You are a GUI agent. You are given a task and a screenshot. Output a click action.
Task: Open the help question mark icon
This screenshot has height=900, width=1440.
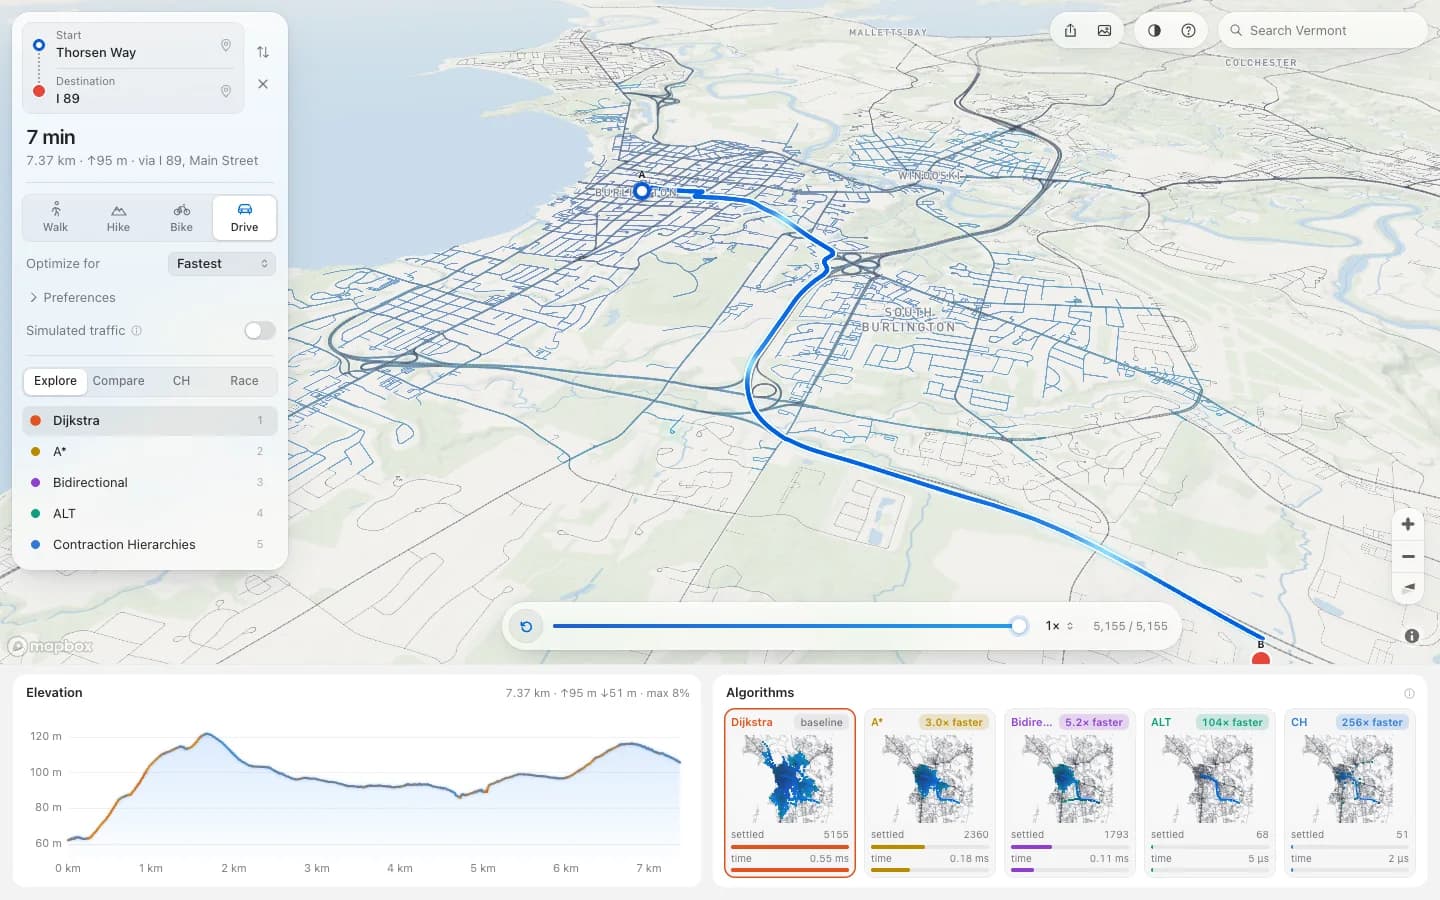pos(1188,30)
